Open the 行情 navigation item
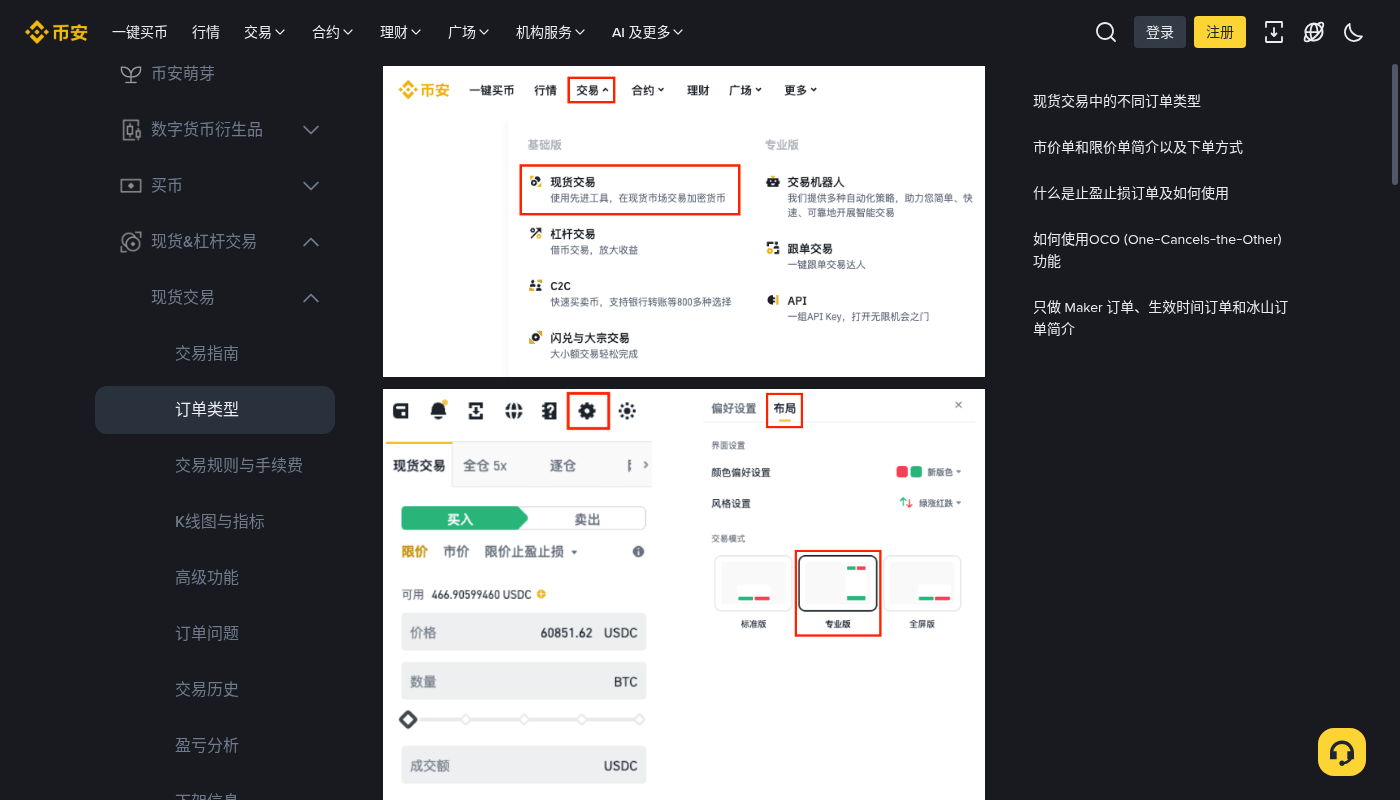The height and width of the screenshot is (800, 1400). pos(206,32)
